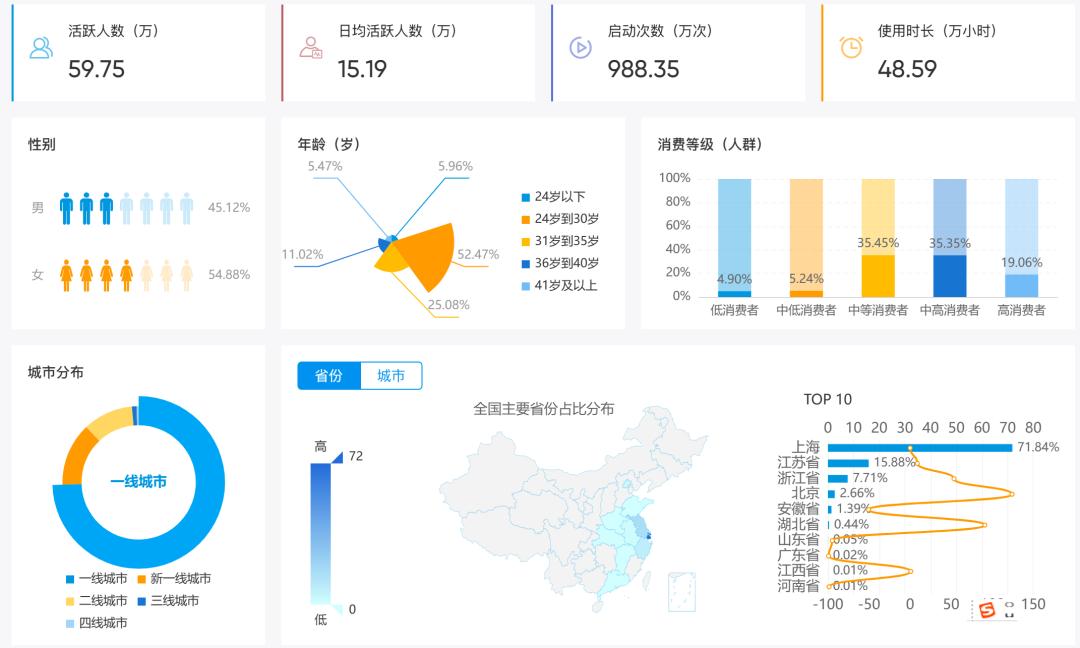Image resolution: width=1080 pixels, height=648 pixels.
Task: Select the 省份 tab
Action: pyautogui.click(x=331, y=376)
